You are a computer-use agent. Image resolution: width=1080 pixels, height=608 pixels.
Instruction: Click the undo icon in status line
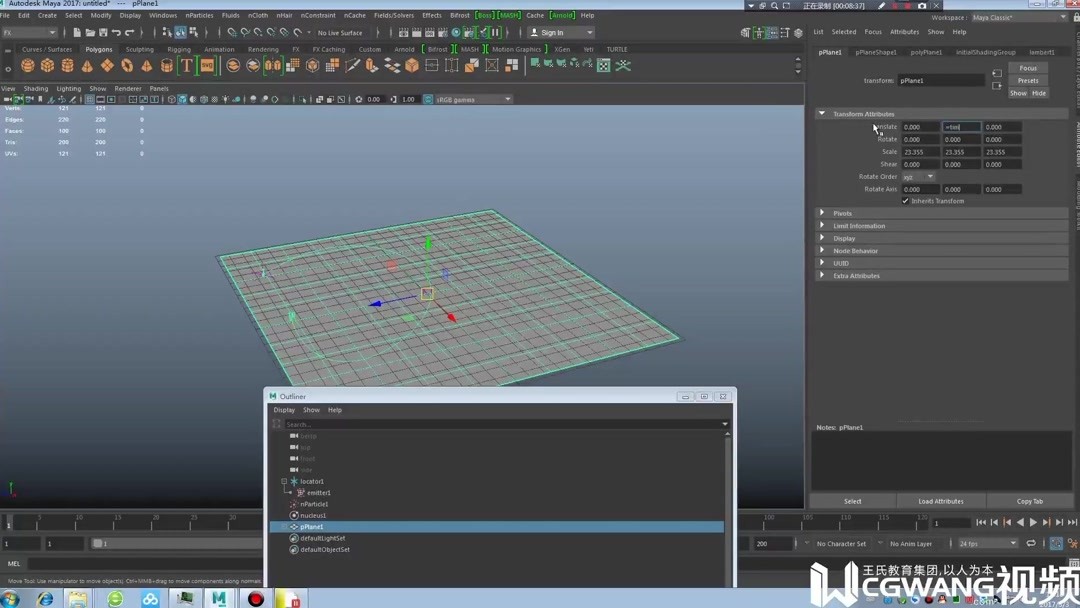(x=116, y=33)
